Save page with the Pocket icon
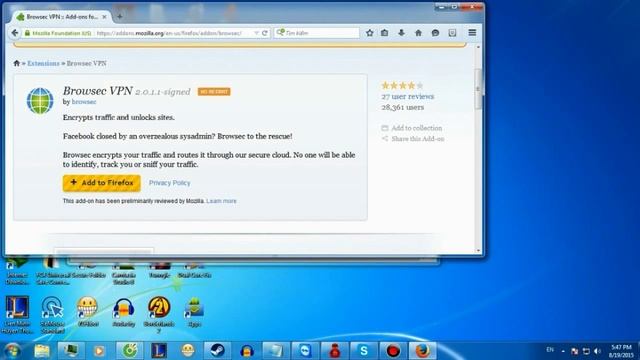Viewport: 640px width, 360px height. [452, 33]
